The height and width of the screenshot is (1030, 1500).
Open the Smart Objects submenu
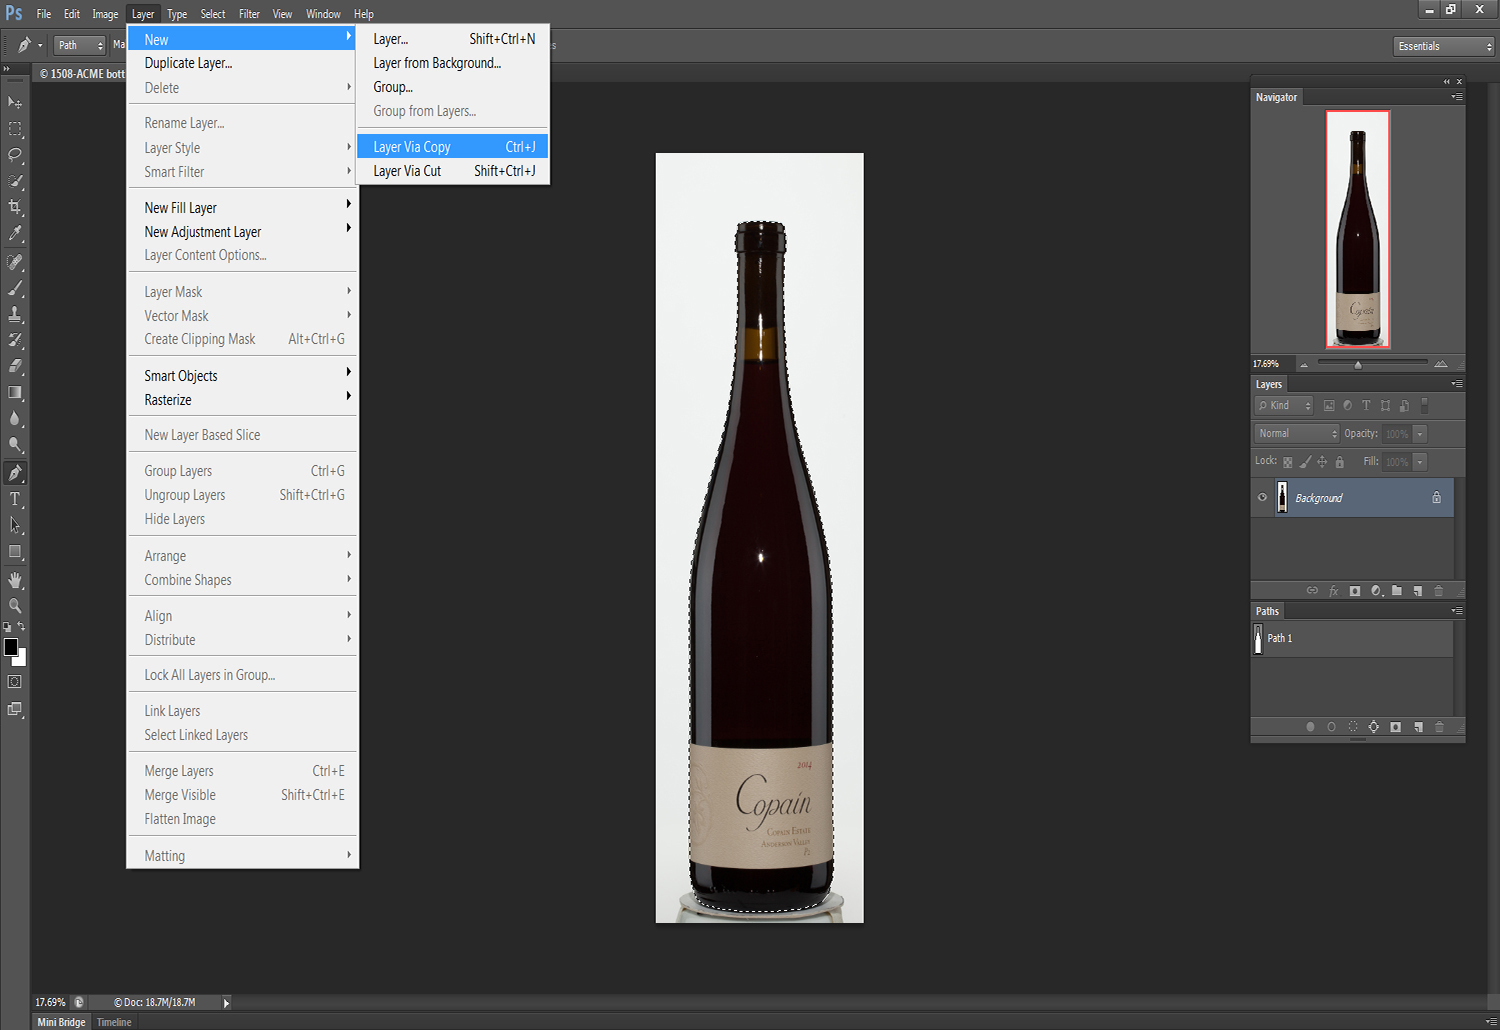243,376
